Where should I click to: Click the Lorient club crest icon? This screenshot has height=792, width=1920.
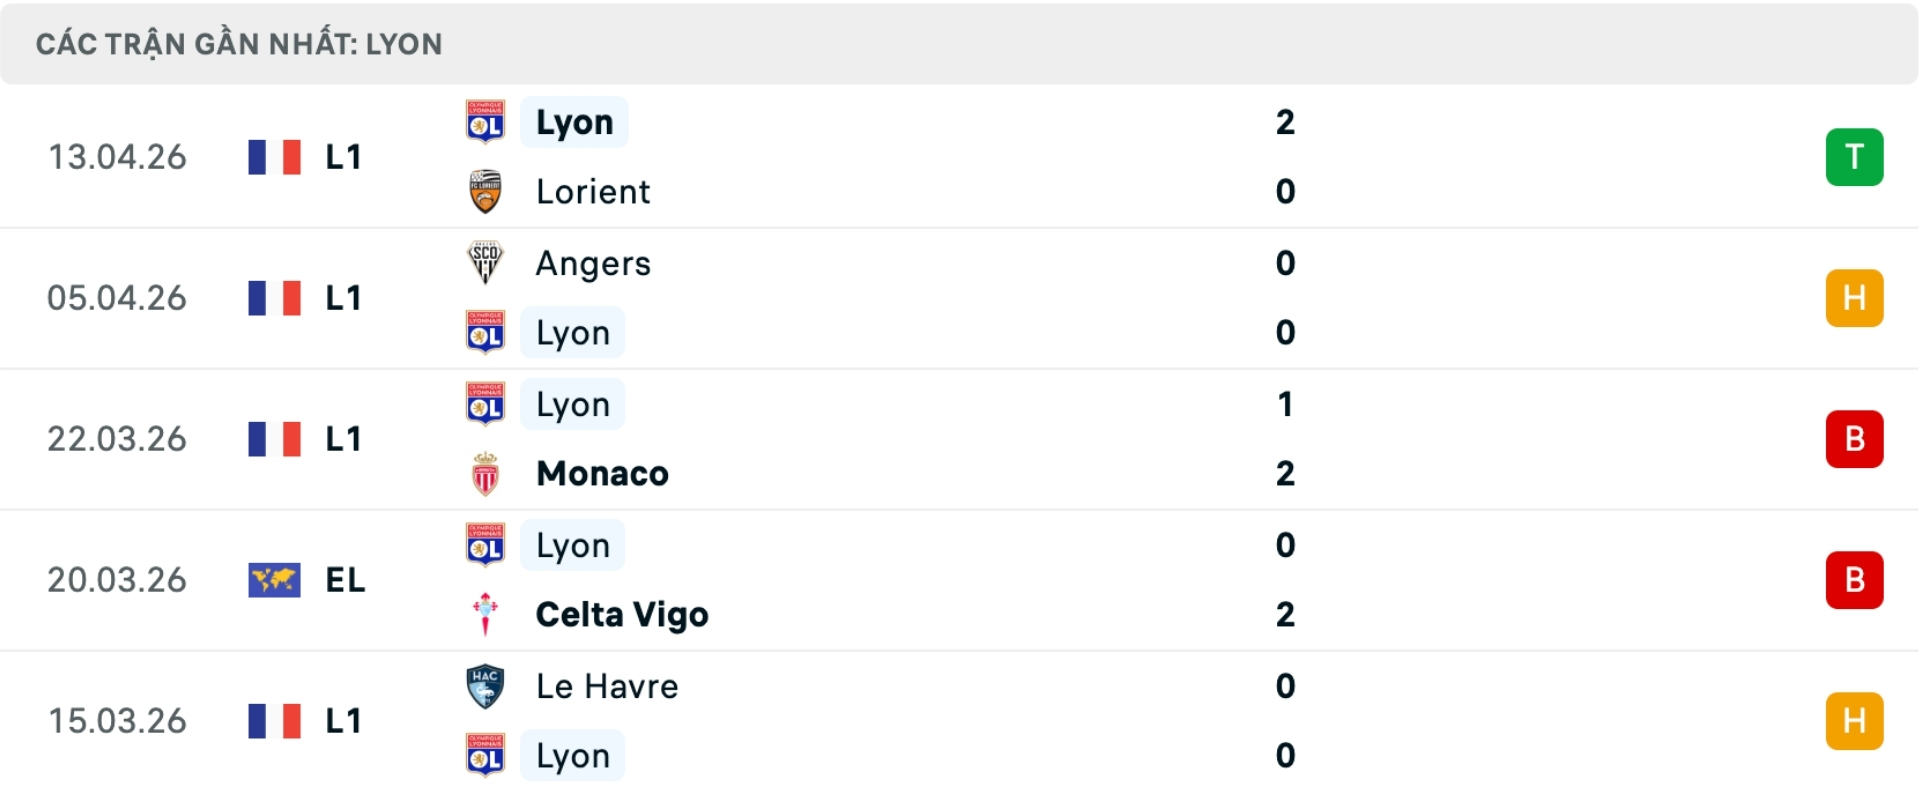(x=485, y=191)
